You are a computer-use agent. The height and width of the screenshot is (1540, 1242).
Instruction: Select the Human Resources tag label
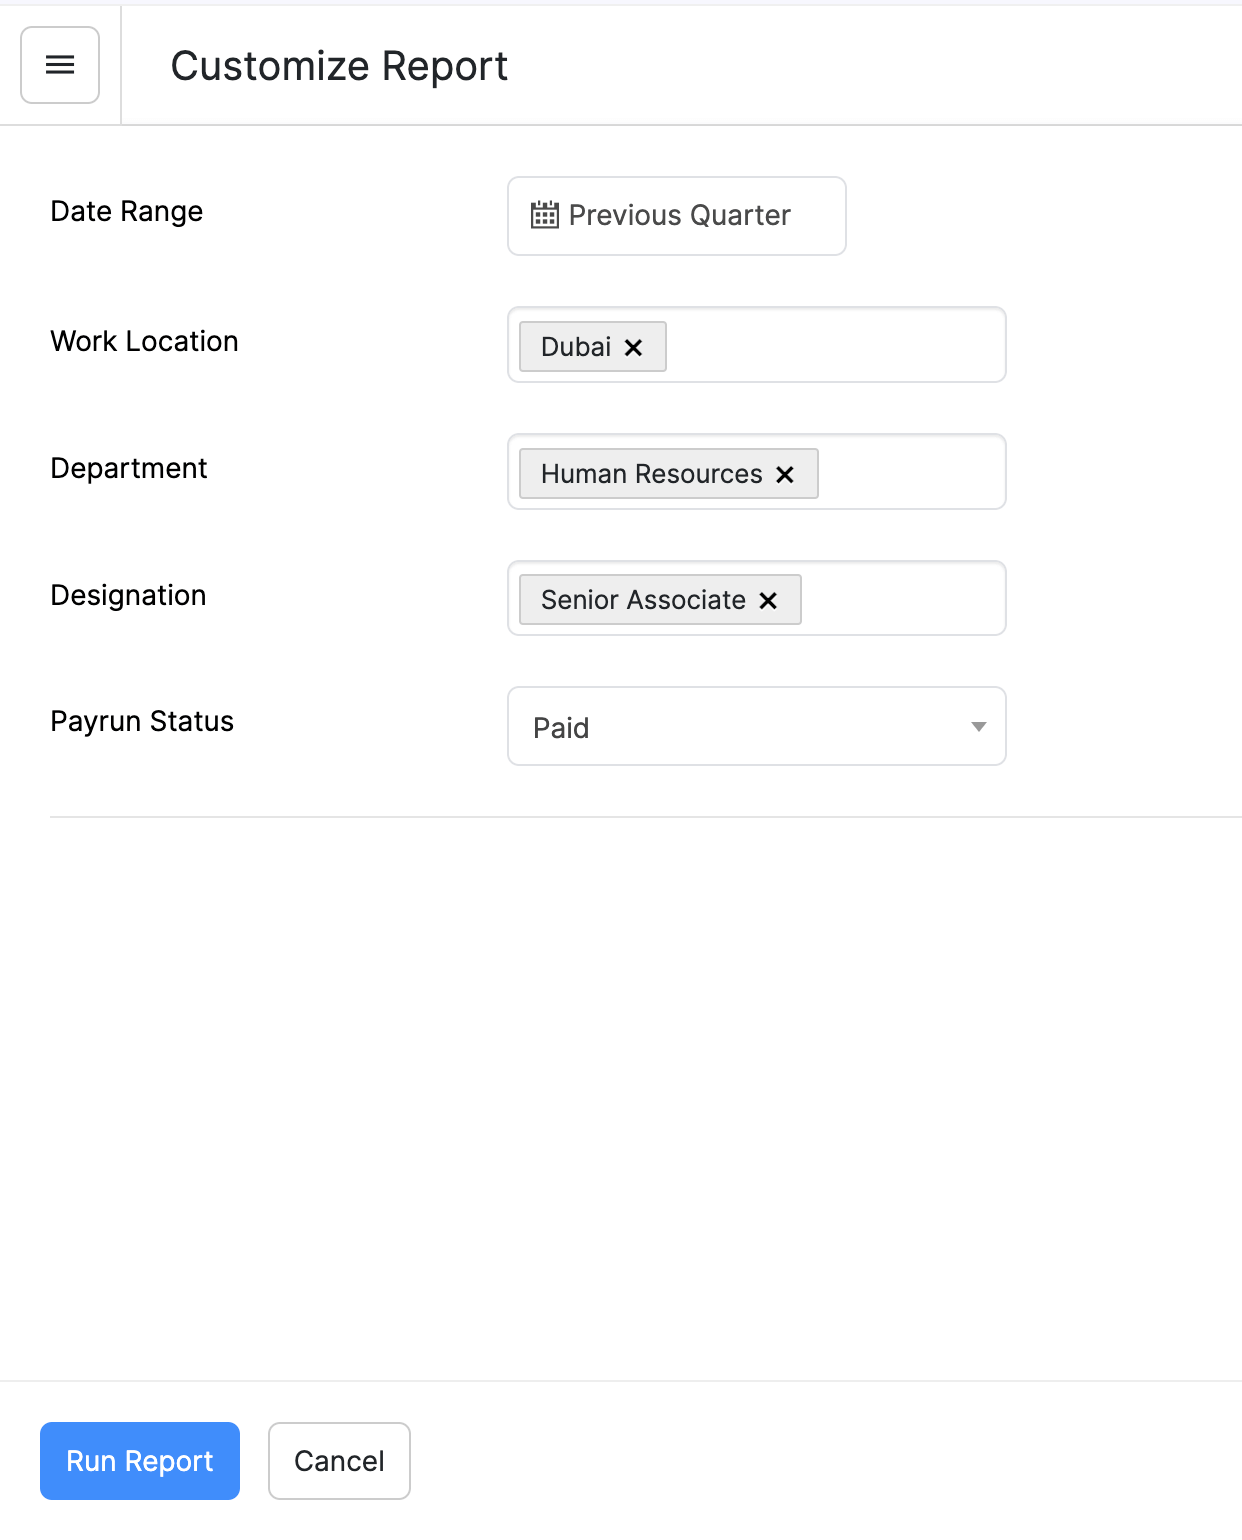click(651, 474)
